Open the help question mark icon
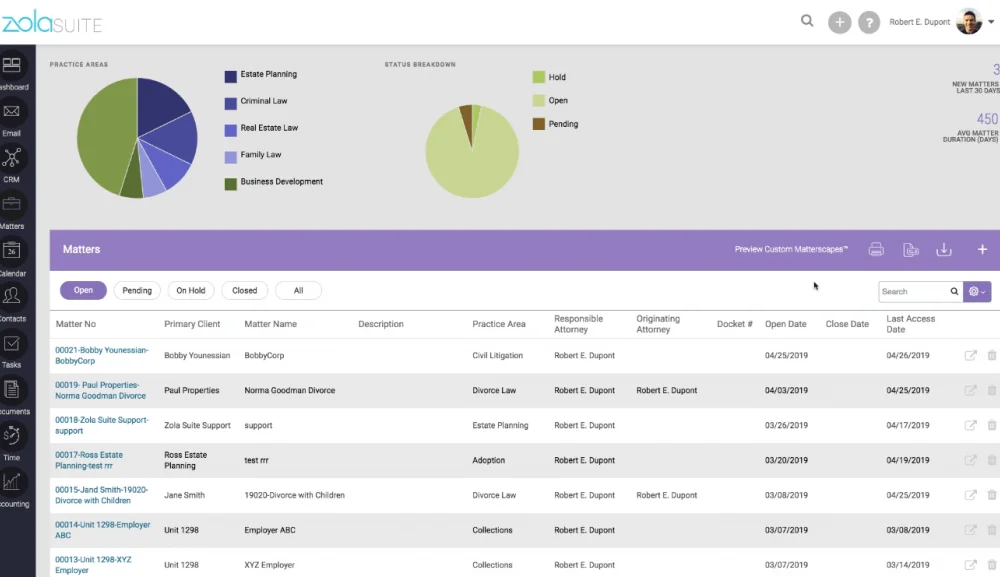Screen dimensions: 1000x577 pos(869,22)
